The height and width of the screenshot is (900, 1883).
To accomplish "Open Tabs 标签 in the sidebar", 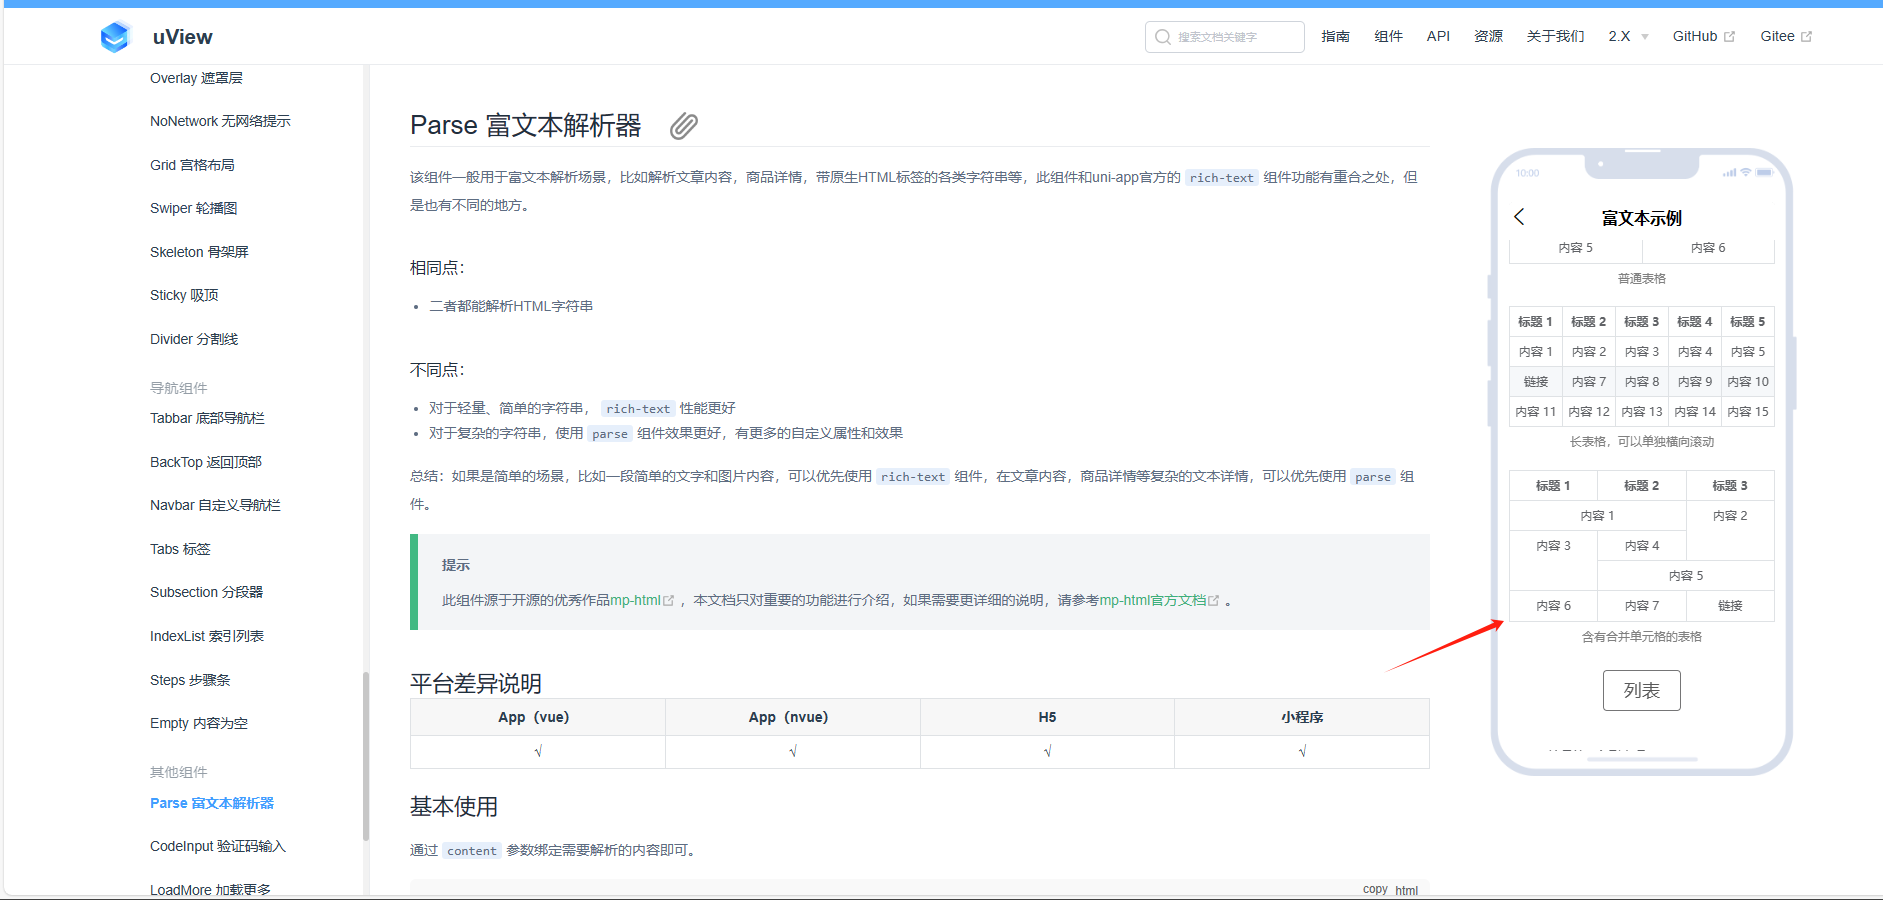I will tap(180, 549).
